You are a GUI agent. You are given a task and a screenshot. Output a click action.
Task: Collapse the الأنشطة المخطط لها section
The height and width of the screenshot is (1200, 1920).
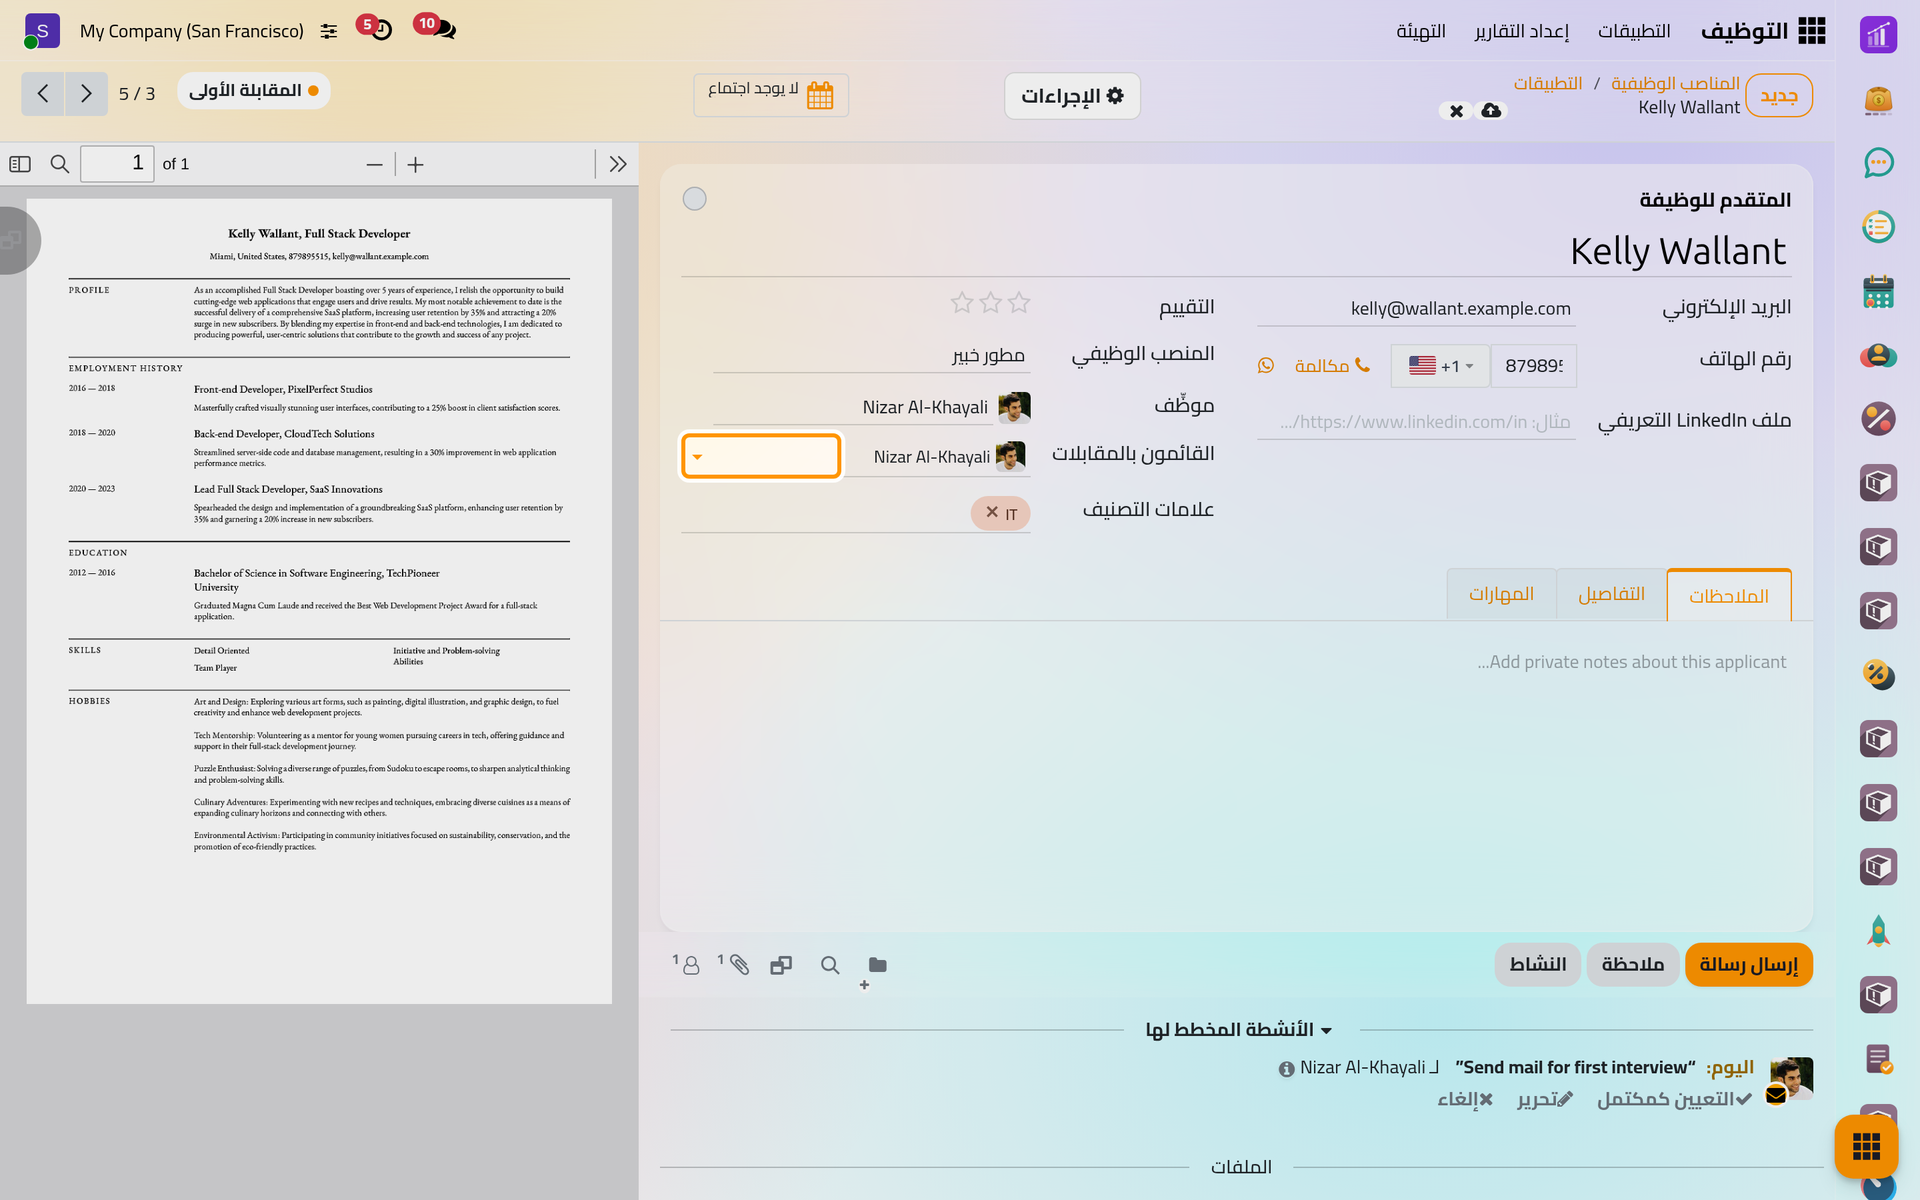(x=1239, y=1030)
